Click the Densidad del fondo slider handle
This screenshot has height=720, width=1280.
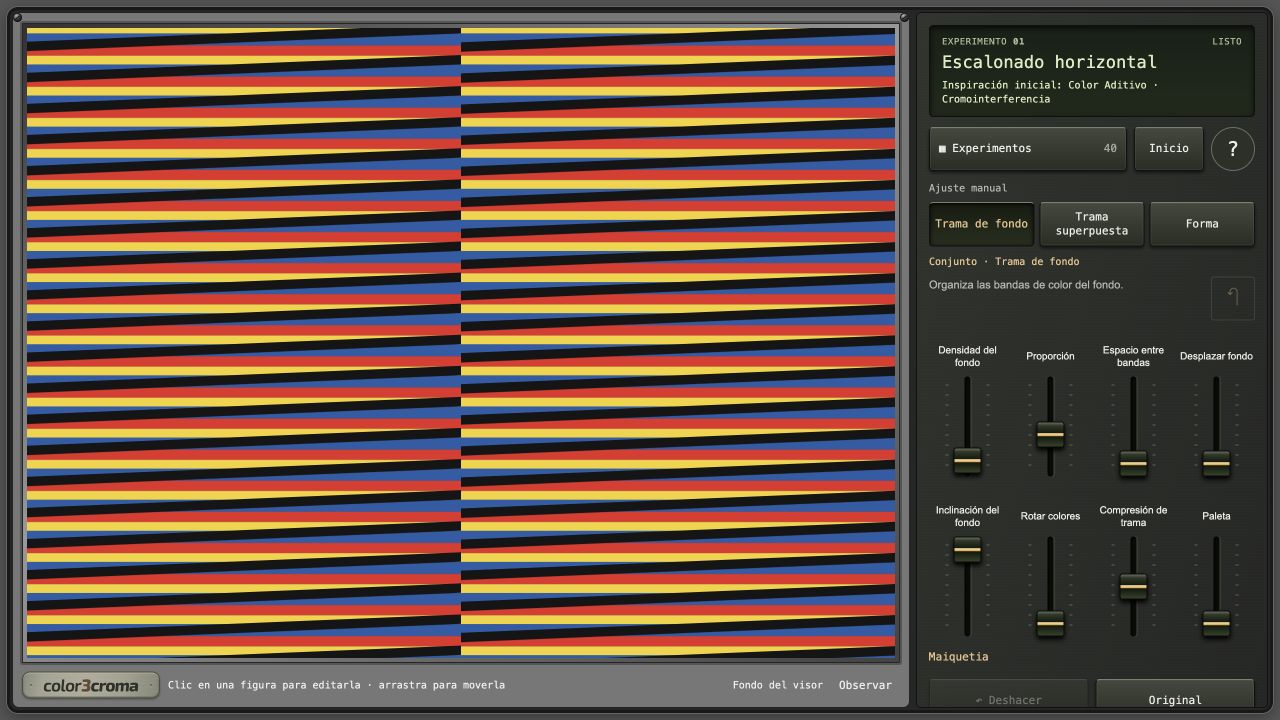967,460
